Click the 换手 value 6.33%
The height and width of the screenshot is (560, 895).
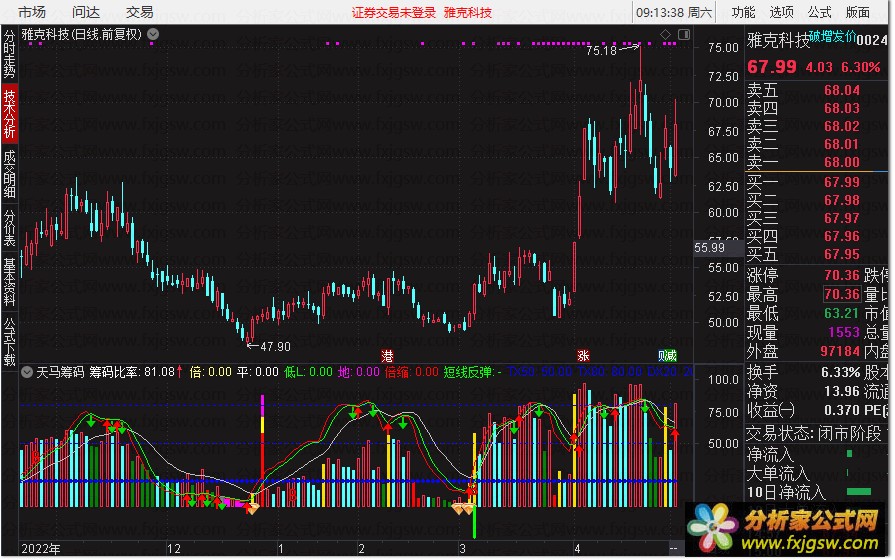(840, 372)
